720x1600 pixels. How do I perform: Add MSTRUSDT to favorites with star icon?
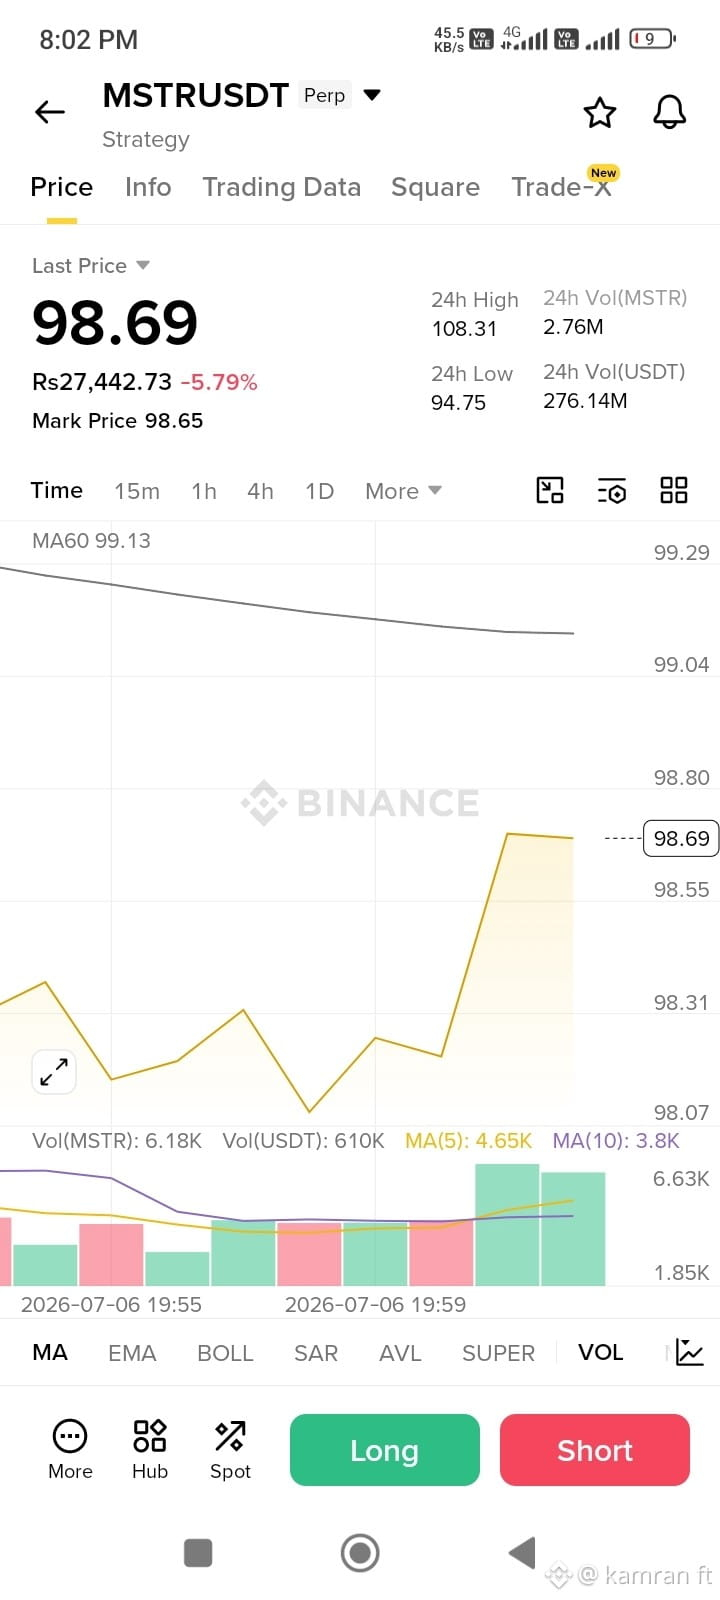click(600, 112)
